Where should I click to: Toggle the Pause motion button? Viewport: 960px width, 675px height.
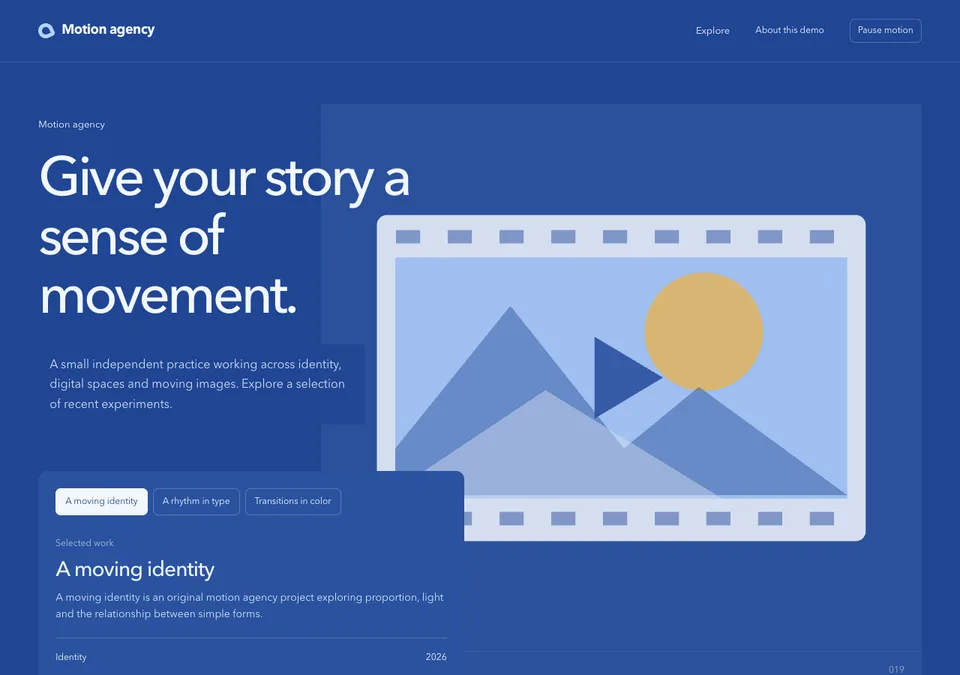[885, 31]
